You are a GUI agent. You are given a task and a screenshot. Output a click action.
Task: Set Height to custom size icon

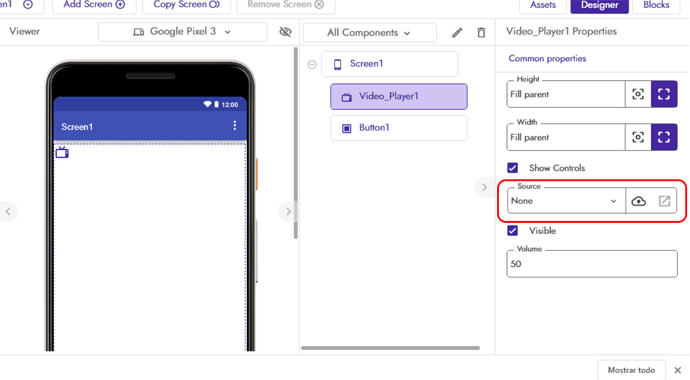coord(638,94)
